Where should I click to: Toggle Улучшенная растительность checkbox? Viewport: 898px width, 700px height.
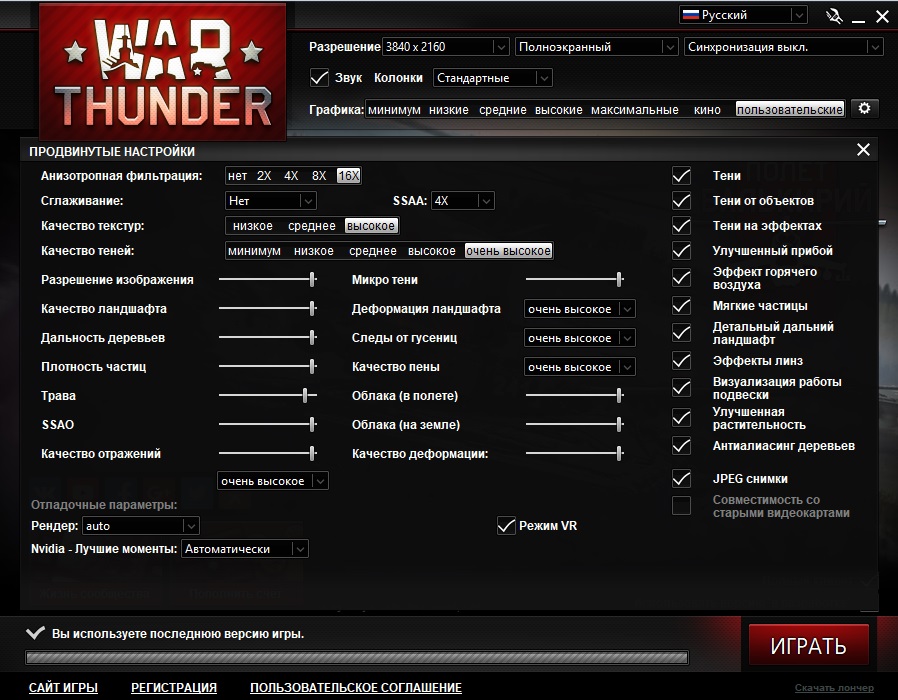tap(681, 418)
